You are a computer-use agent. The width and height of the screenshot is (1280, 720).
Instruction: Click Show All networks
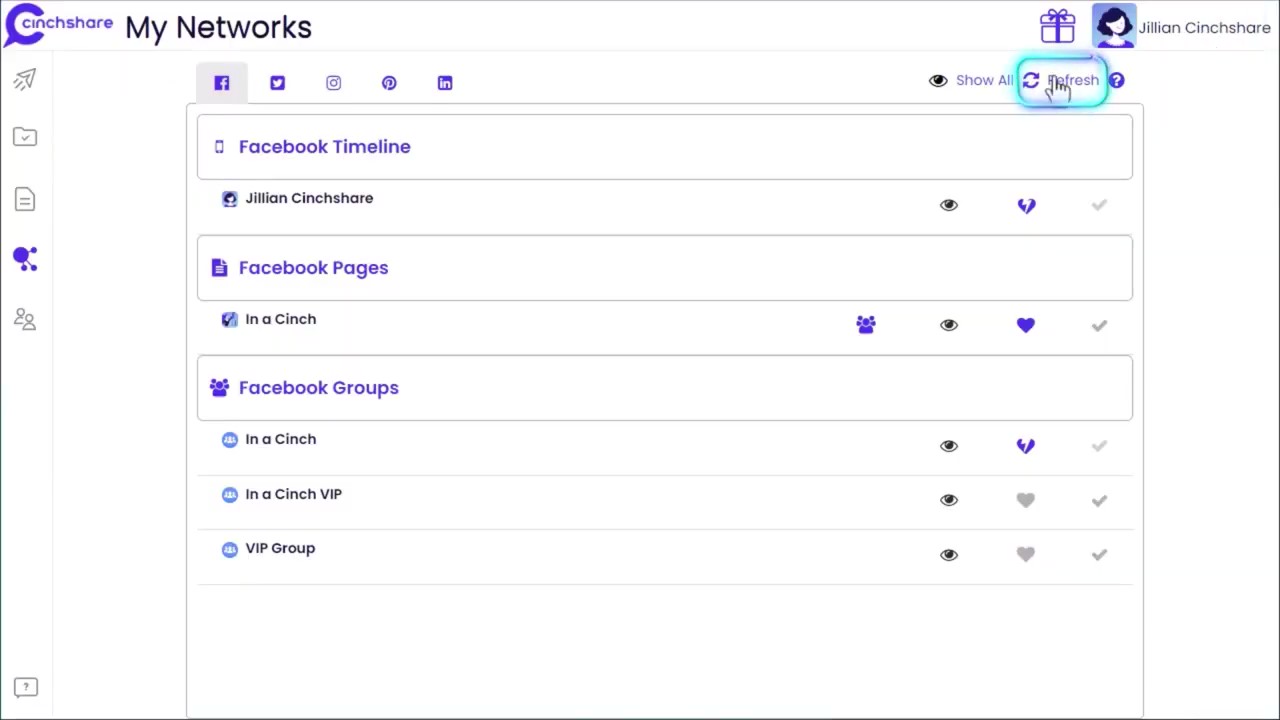point(971,80)
